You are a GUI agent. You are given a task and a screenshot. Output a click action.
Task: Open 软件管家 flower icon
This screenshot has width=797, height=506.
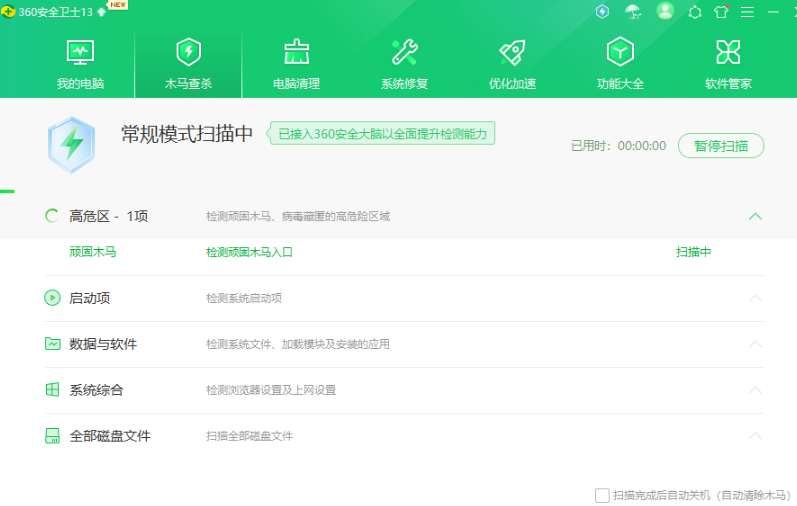728,52
